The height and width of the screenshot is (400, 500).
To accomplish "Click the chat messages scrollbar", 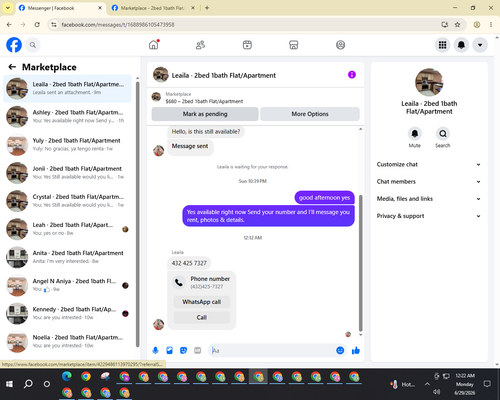I will [360, 263].
